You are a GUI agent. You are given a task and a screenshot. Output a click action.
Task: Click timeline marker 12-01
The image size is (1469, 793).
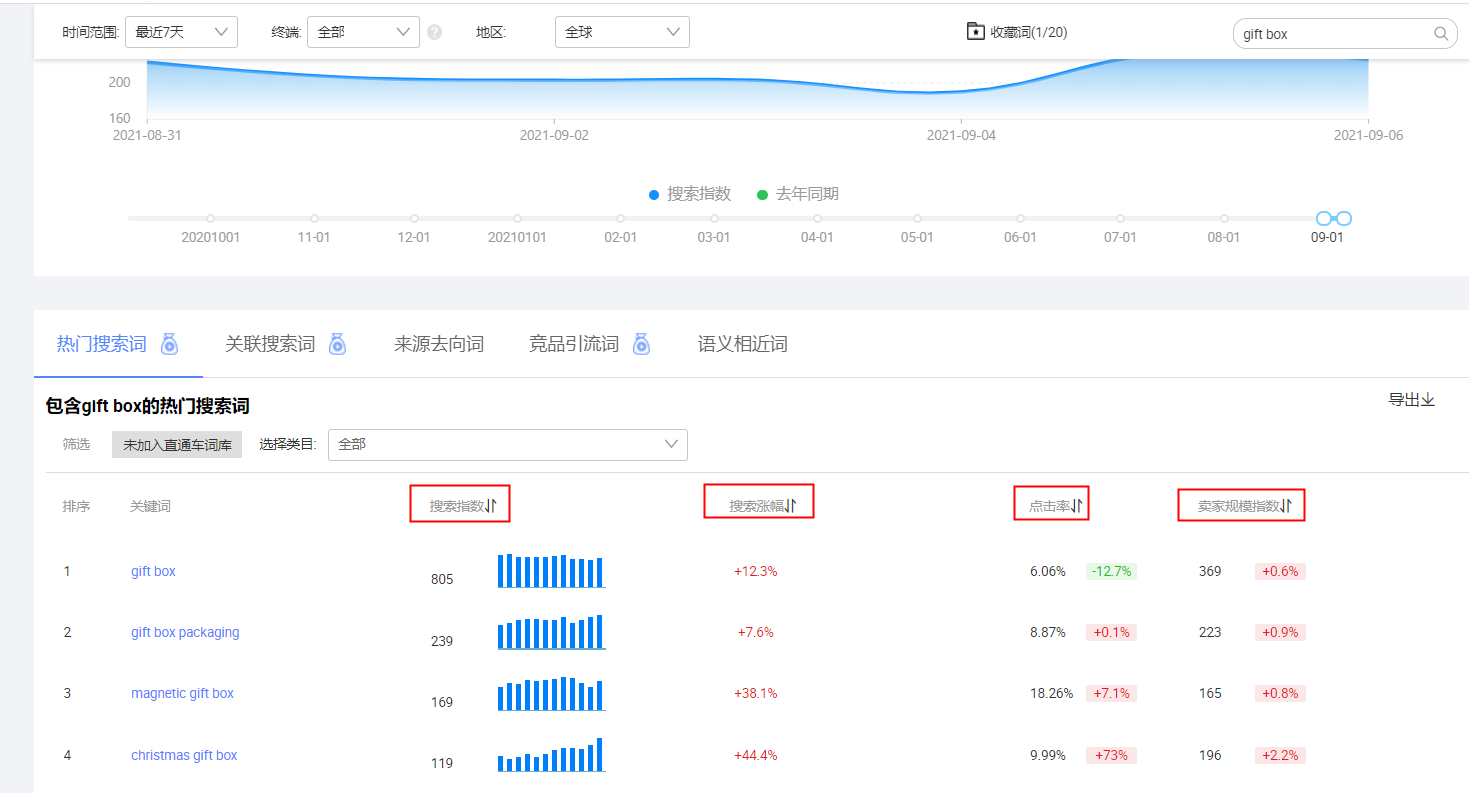(x=414, y=218)
